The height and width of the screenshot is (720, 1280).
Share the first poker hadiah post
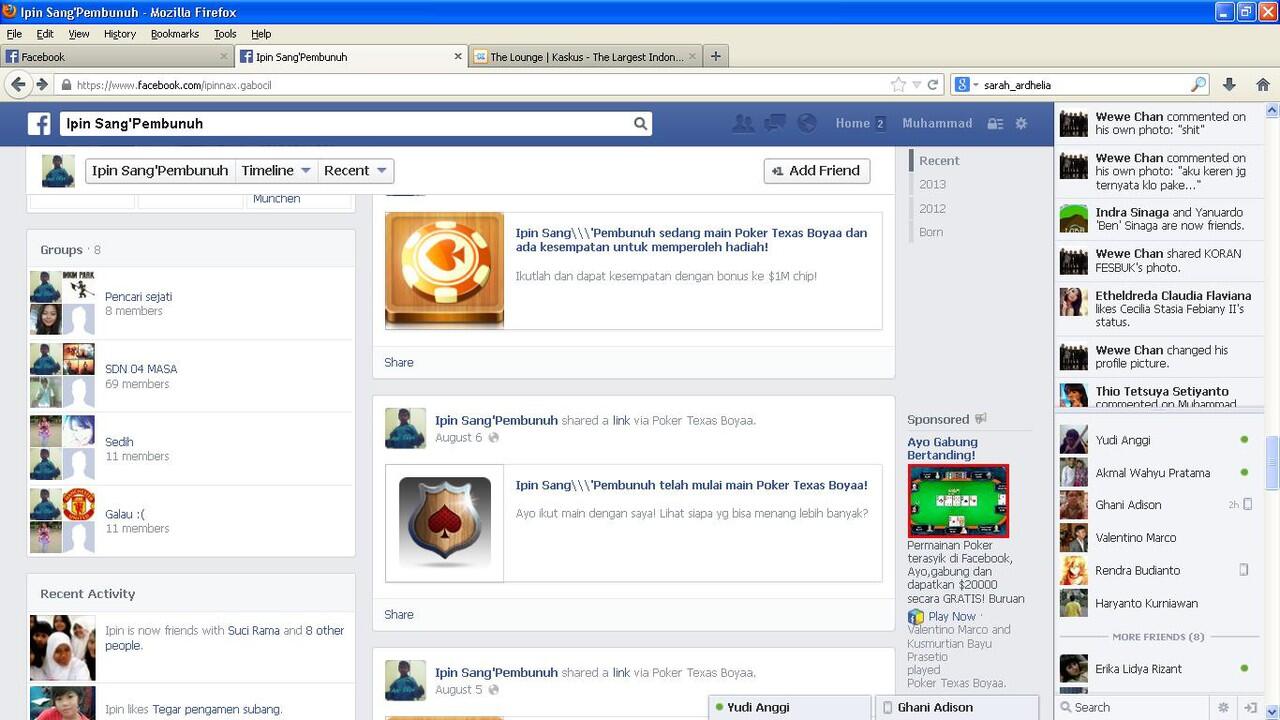pos(398,363)
